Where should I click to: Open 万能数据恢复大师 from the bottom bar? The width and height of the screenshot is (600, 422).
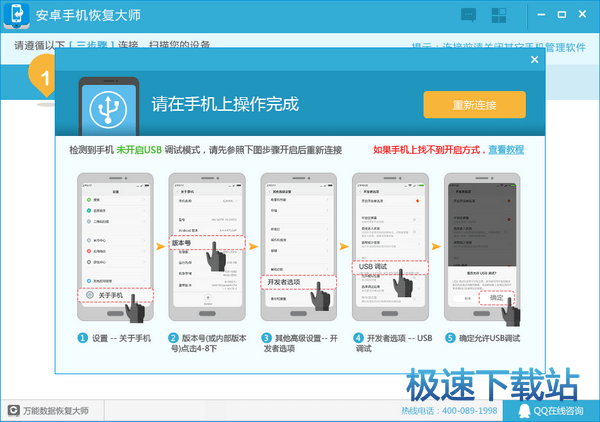click(x=49, y=411)
